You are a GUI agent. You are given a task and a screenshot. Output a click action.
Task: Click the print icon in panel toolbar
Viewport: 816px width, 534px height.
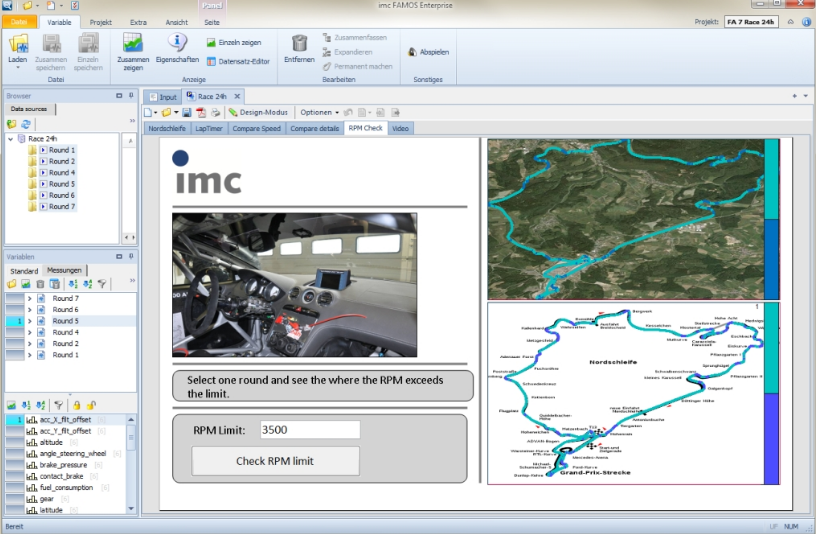(x=215, y=112)
